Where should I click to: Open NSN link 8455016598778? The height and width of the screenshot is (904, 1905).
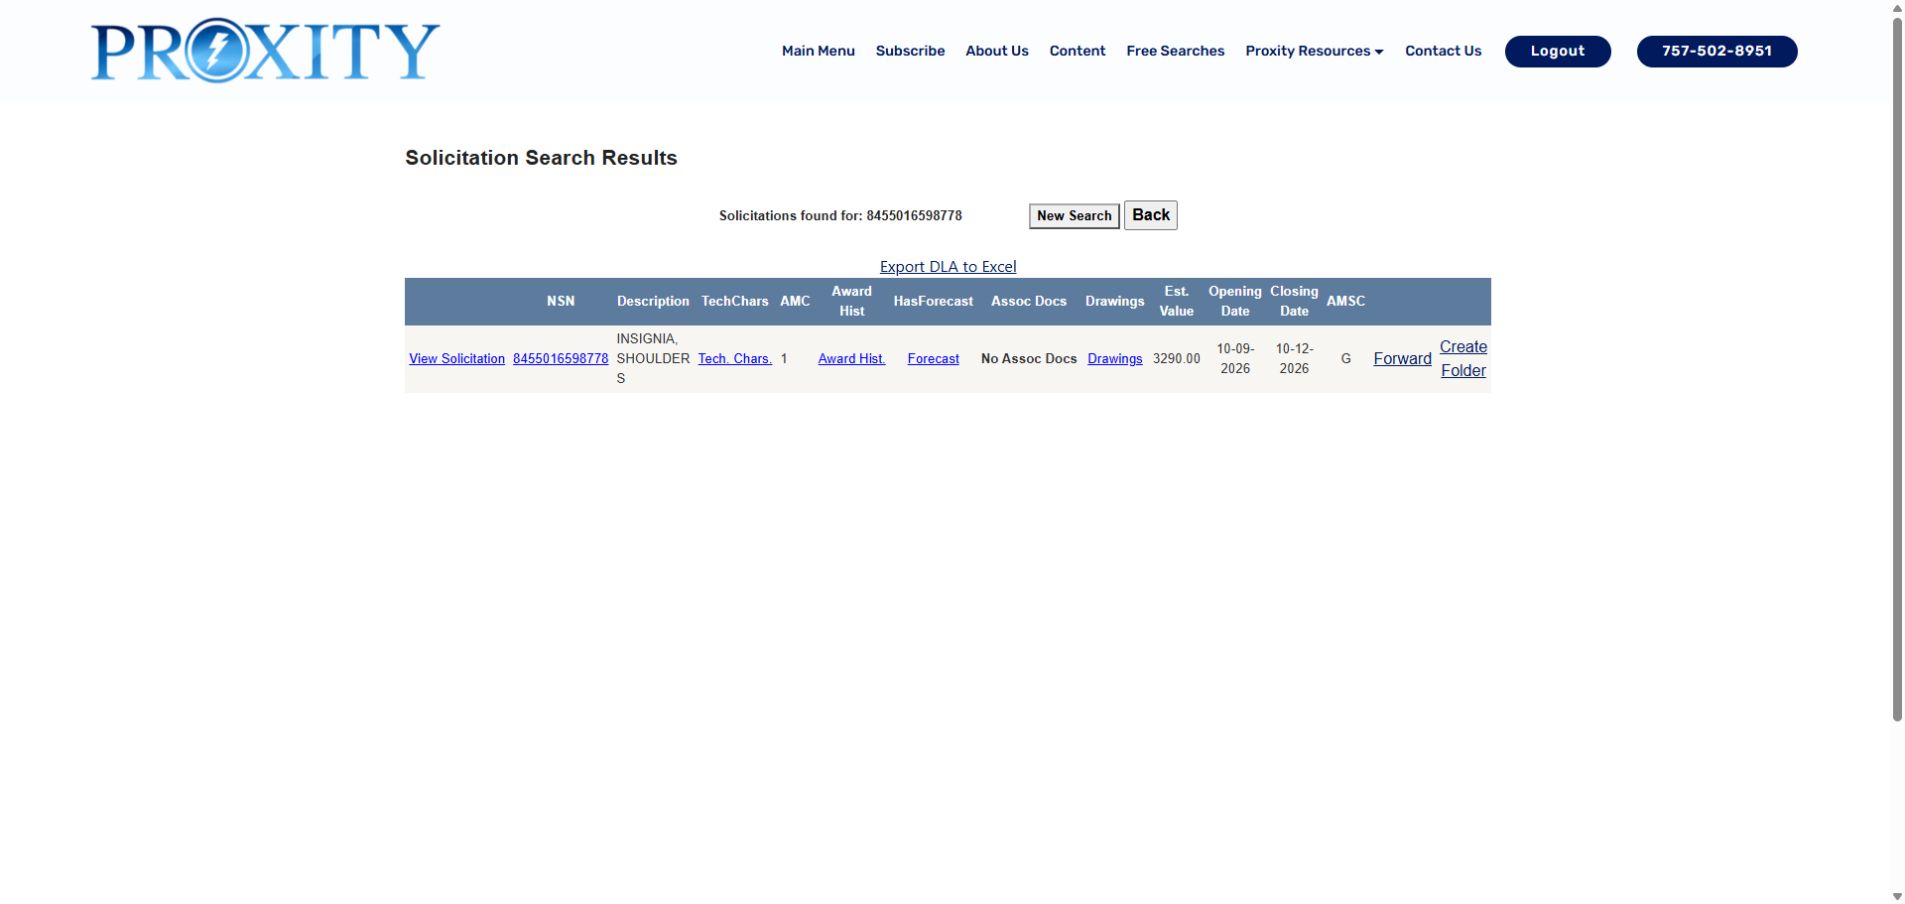click(x=561, y=359)
